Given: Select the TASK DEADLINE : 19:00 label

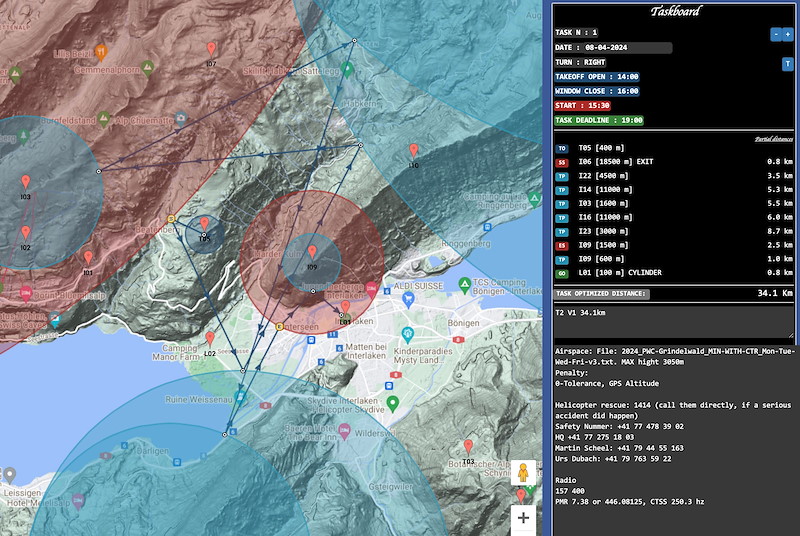Looking at the screenshot, I should [x=599, y=120].
